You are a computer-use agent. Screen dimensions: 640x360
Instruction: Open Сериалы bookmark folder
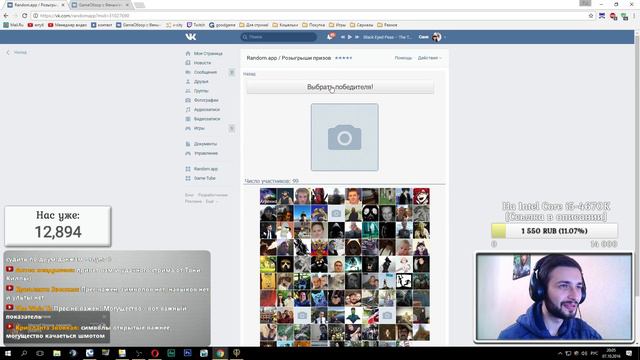(x=362, y=25)
